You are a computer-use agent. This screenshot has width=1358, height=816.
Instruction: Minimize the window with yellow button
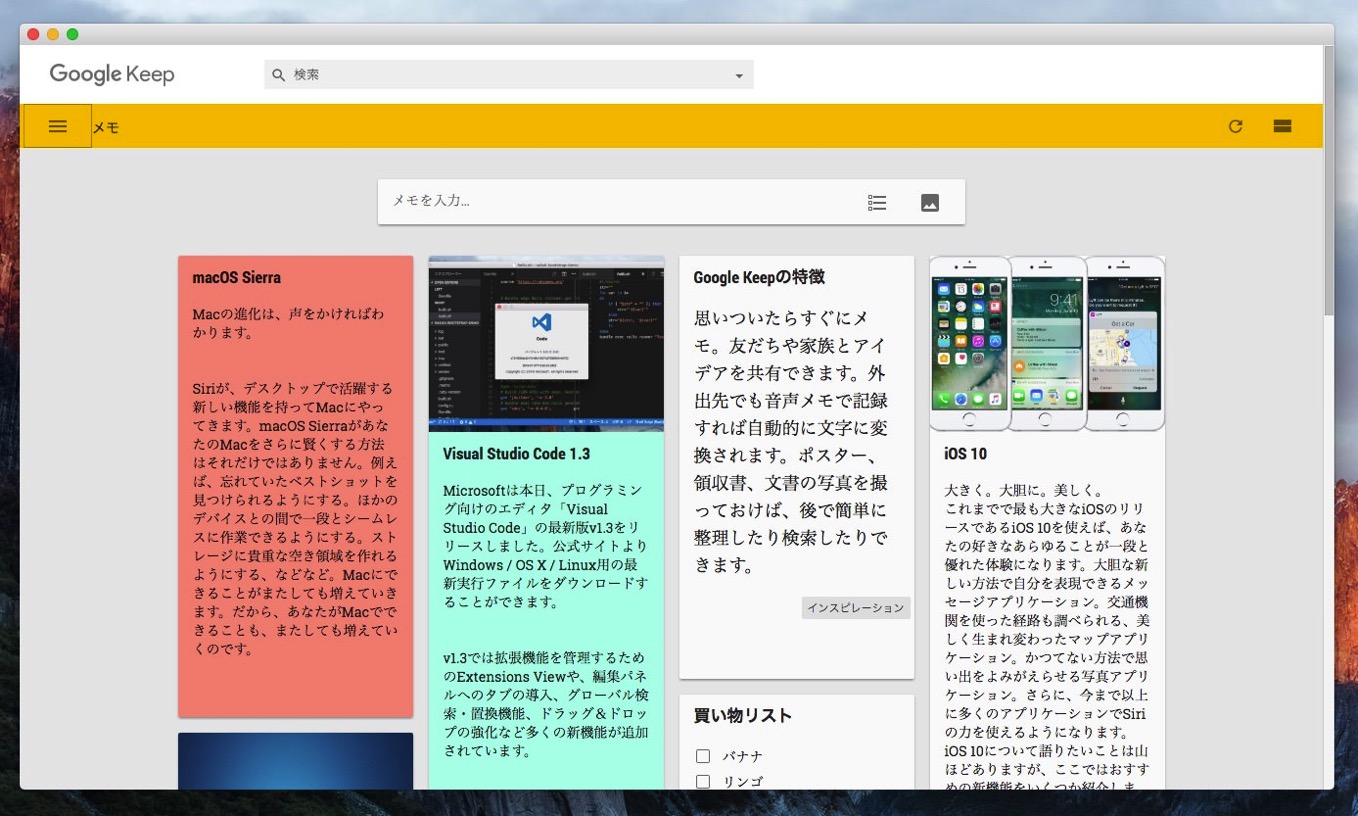click(x=53, y=34)
